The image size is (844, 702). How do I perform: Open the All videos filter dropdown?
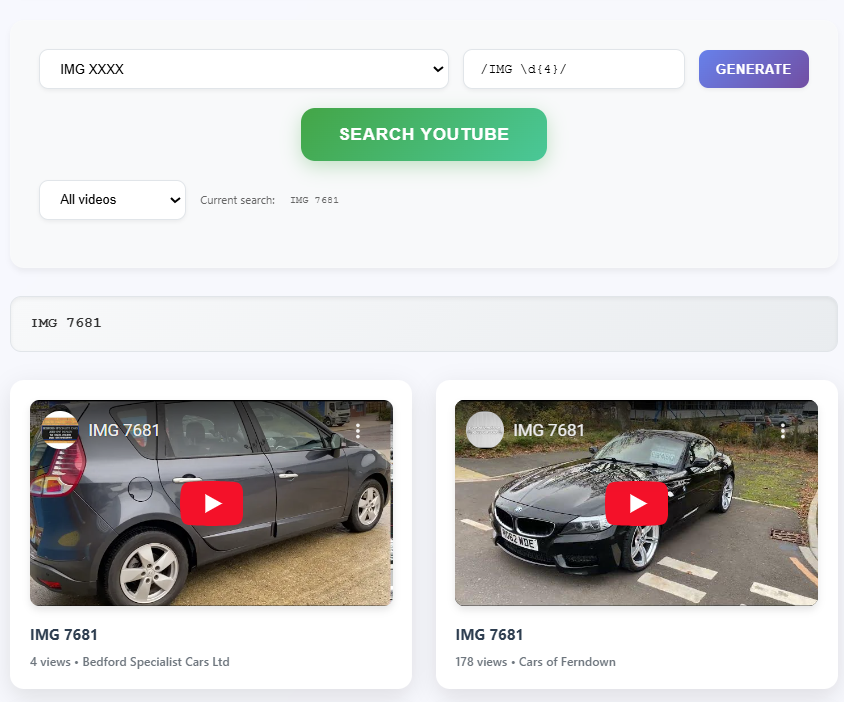[x=112, y=200]
